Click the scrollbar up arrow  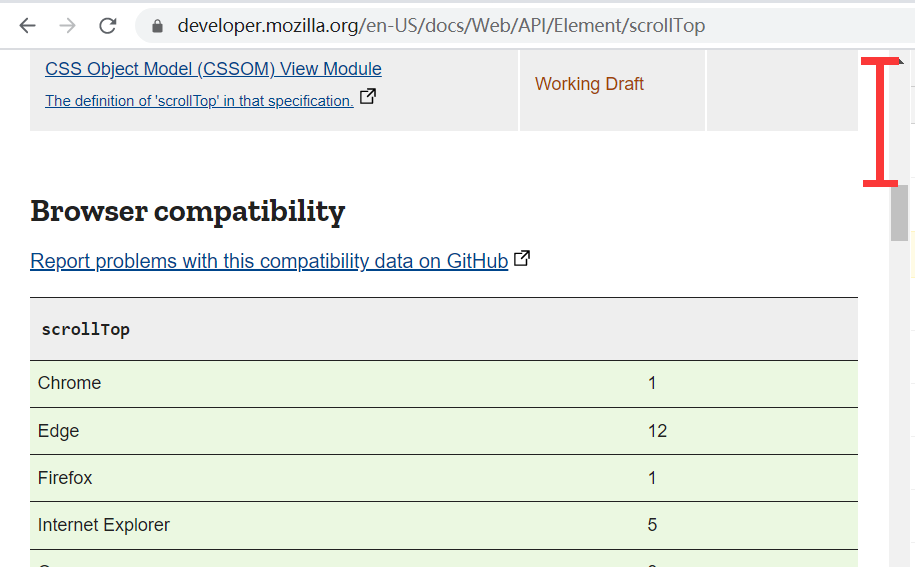point(900,62)
